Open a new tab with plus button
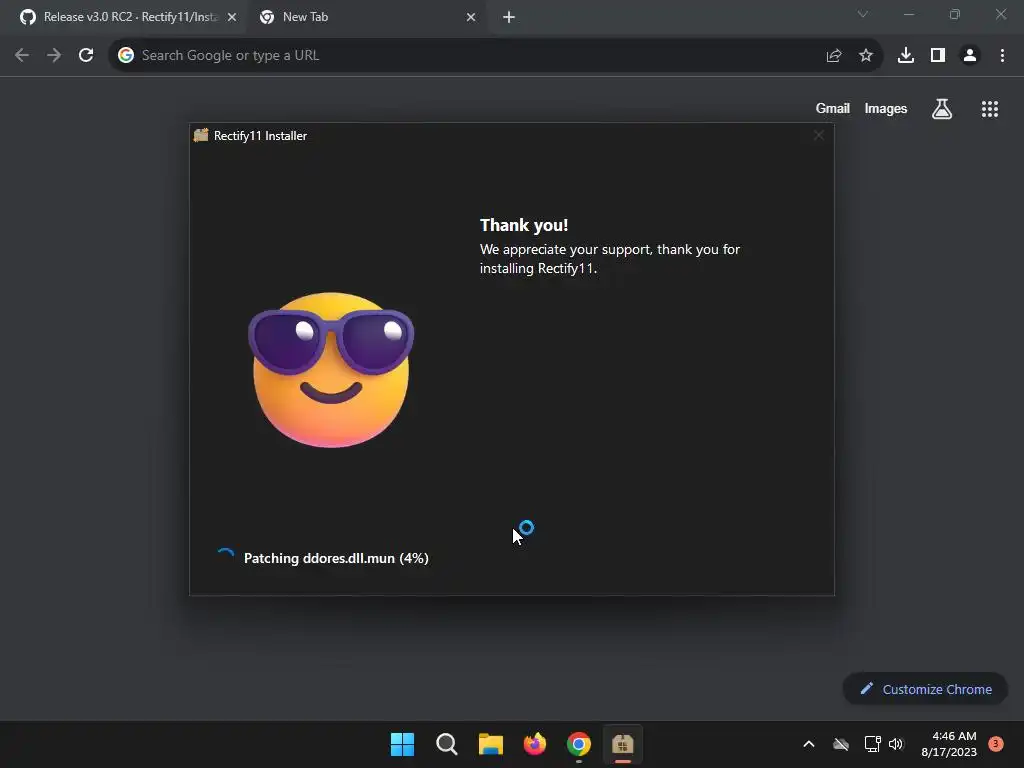The width and height of the screenshot is (1024, 768). coord(509,18)
